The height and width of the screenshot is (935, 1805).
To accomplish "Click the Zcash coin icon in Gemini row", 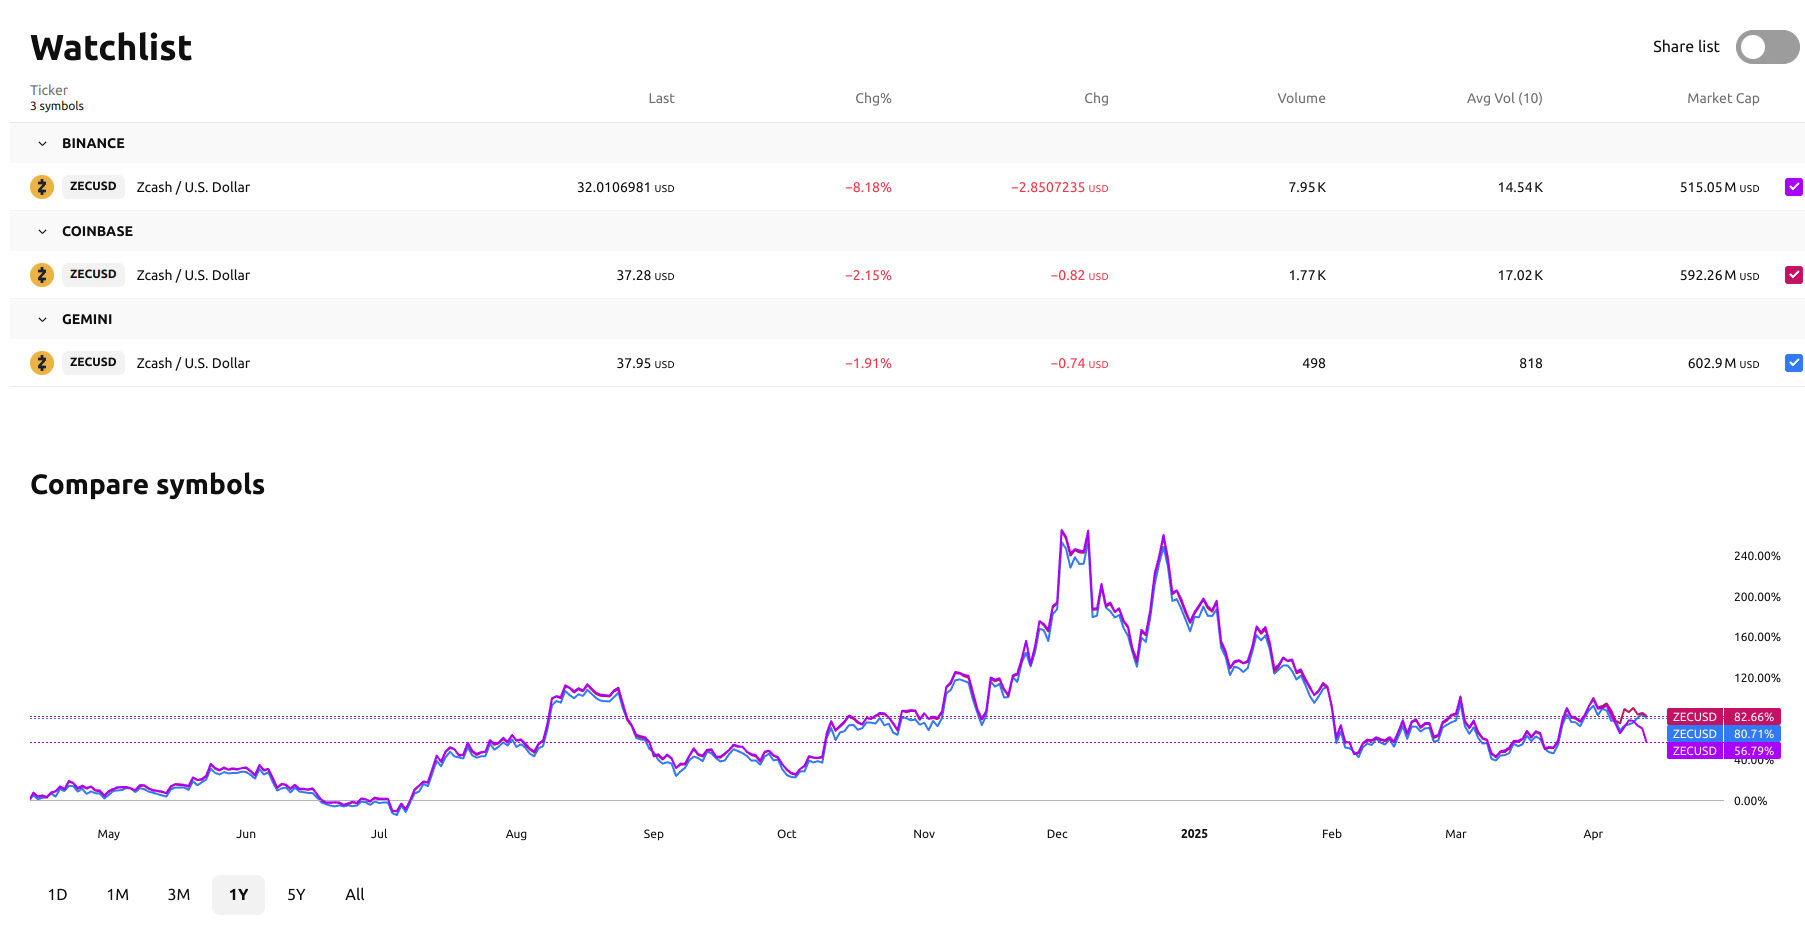I will [42, 363].
